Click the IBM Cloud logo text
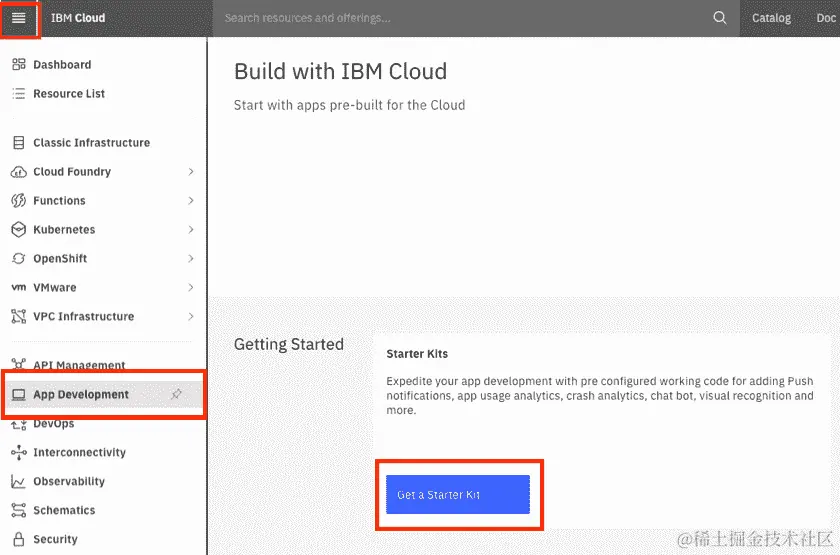 tap(78, 18)
